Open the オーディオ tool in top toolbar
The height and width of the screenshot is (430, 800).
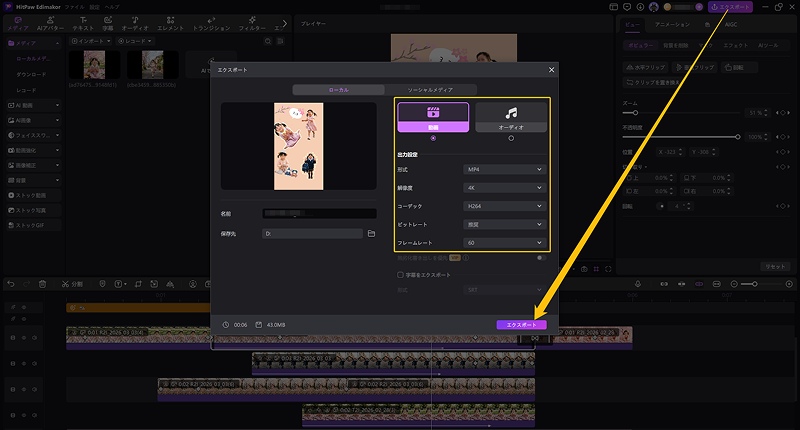[135, 23]
